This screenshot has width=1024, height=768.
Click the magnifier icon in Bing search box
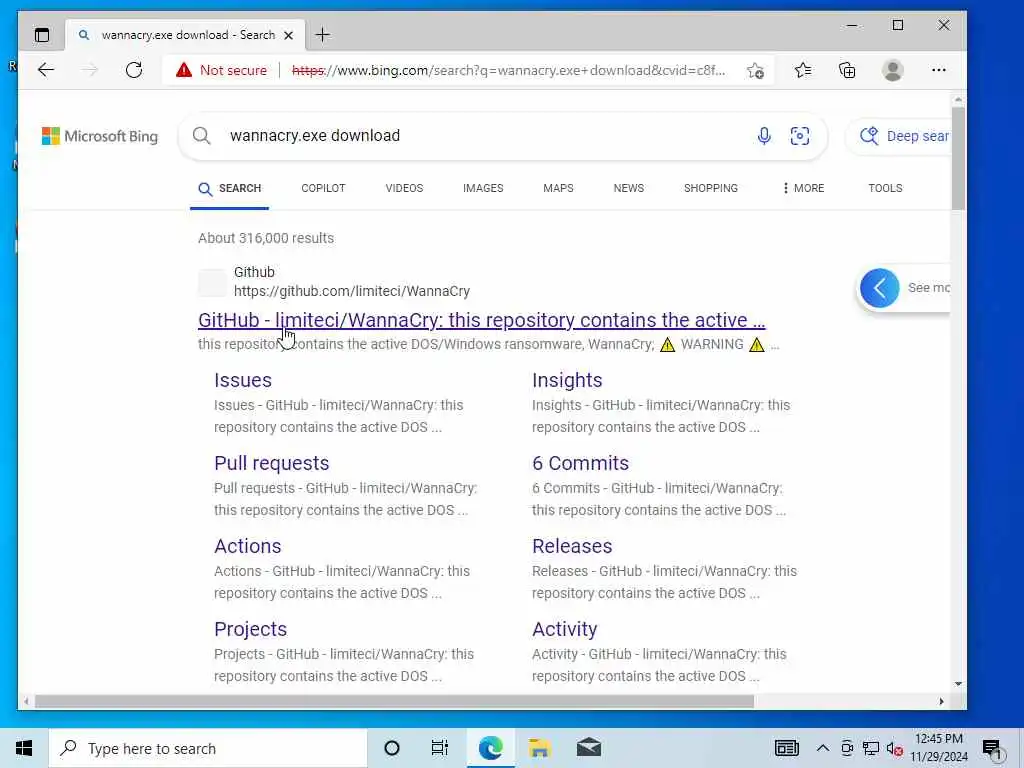[x=202, y=136]
